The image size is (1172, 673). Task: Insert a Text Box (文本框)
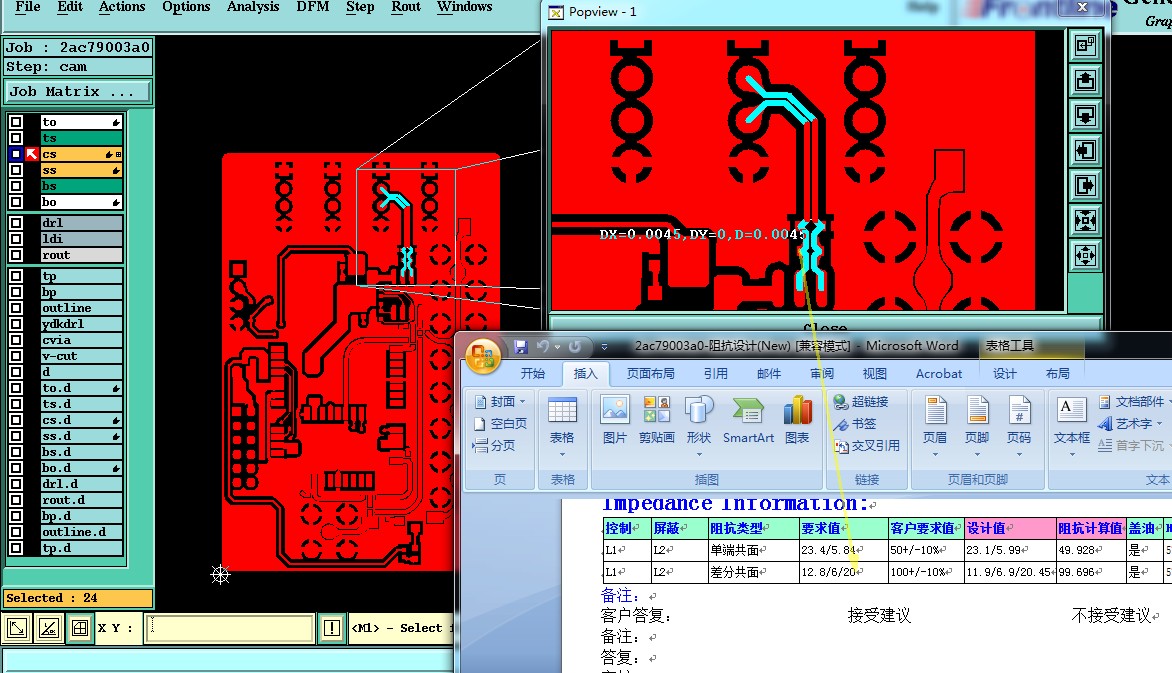click(x=1072, y=426)
